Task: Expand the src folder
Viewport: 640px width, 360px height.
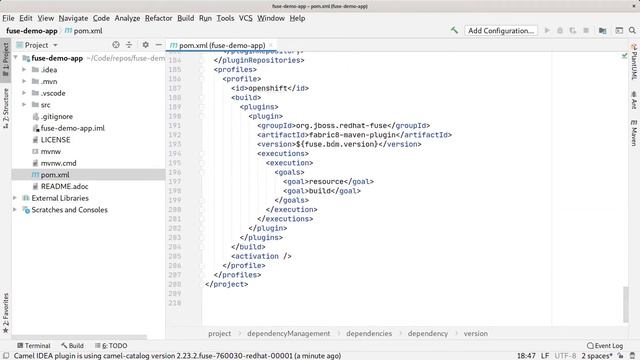Action: click(24, 104)
